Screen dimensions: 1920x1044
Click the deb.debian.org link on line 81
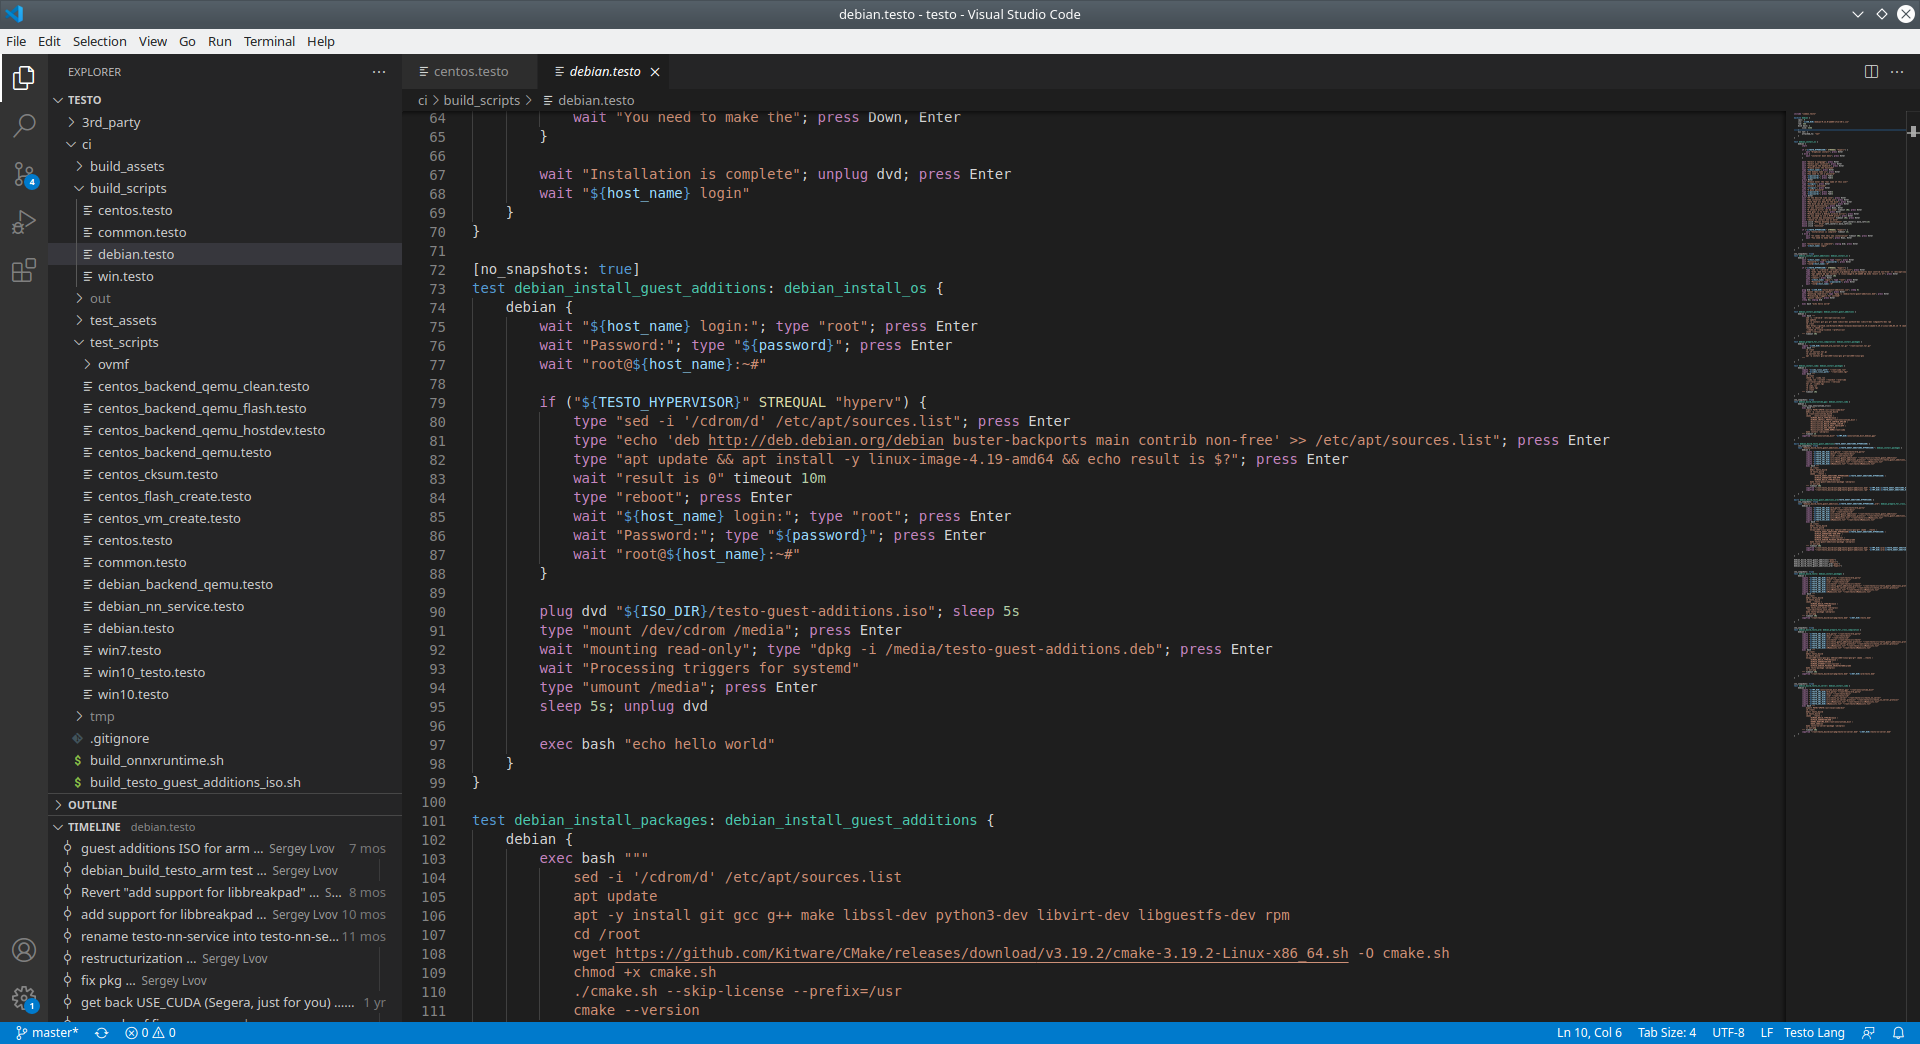tap(825, 441)
